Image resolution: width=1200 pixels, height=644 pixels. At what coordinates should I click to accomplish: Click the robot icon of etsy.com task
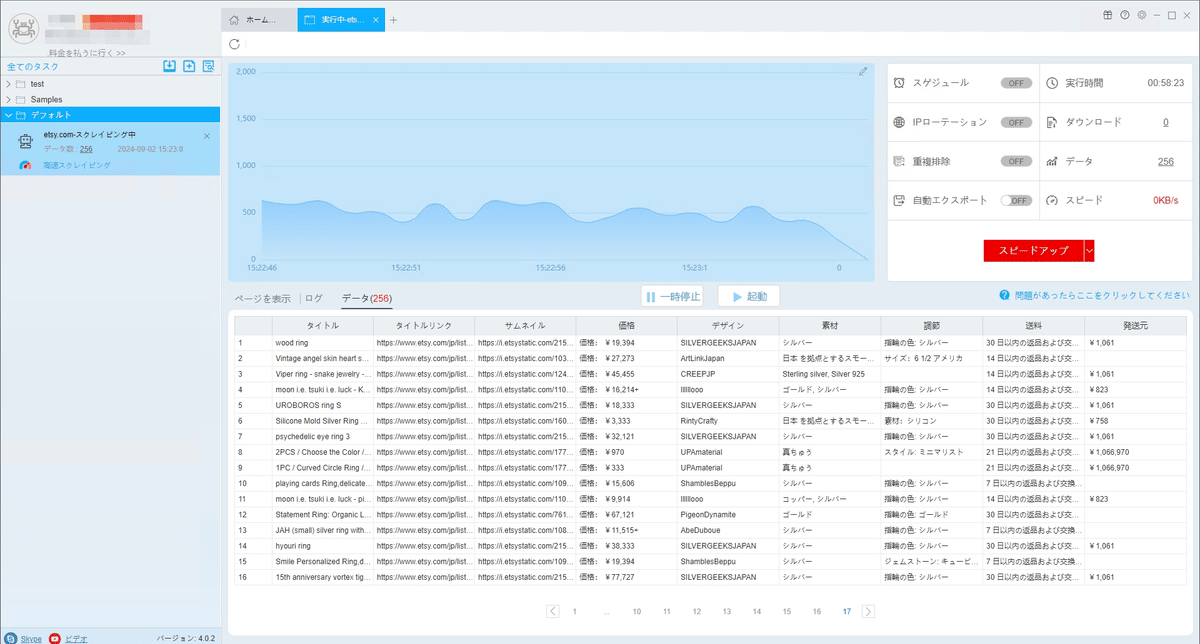(x=27, y=142)
